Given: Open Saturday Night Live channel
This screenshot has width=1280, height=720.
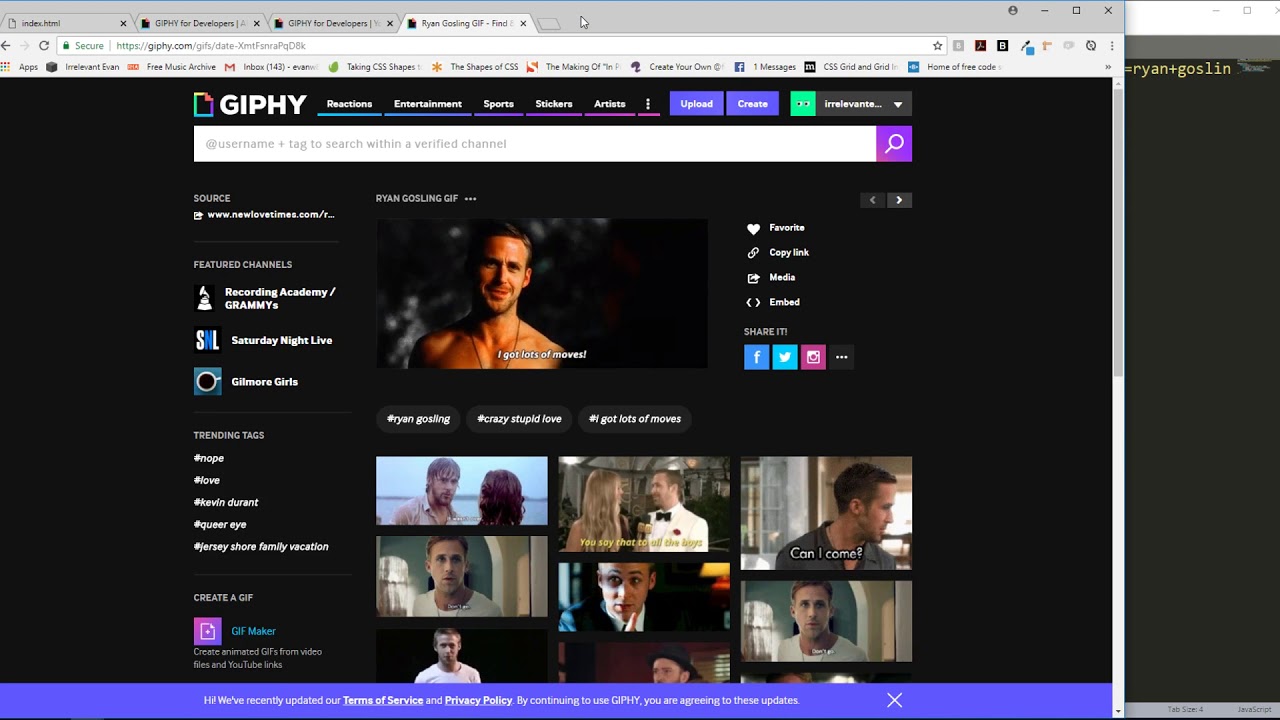Looking at the screenshot, I should (263, 340).
